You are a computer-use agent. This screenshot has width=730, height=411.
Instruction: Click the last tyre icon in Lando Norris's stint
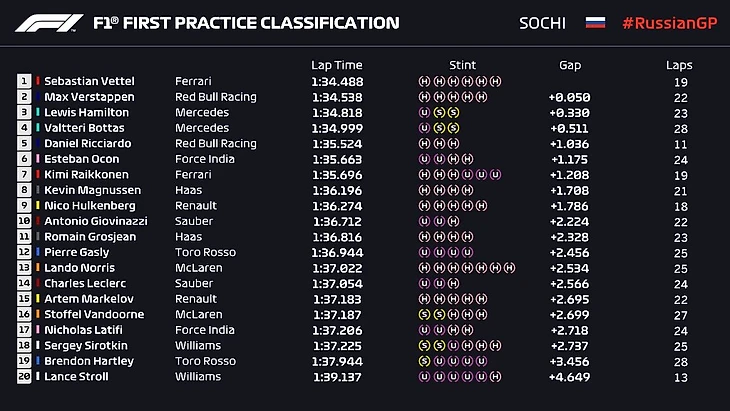click(x=510, y=268)
